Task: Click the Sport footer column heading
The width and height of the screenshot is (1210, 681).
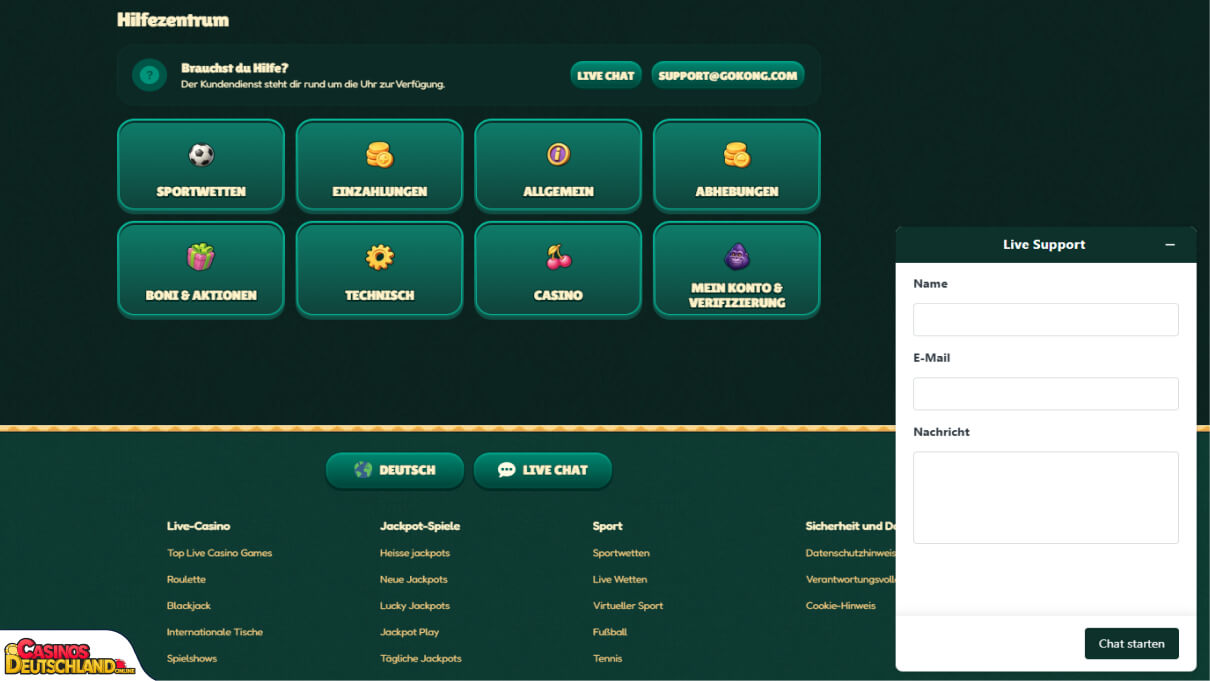Action: [x=608, y=526]
